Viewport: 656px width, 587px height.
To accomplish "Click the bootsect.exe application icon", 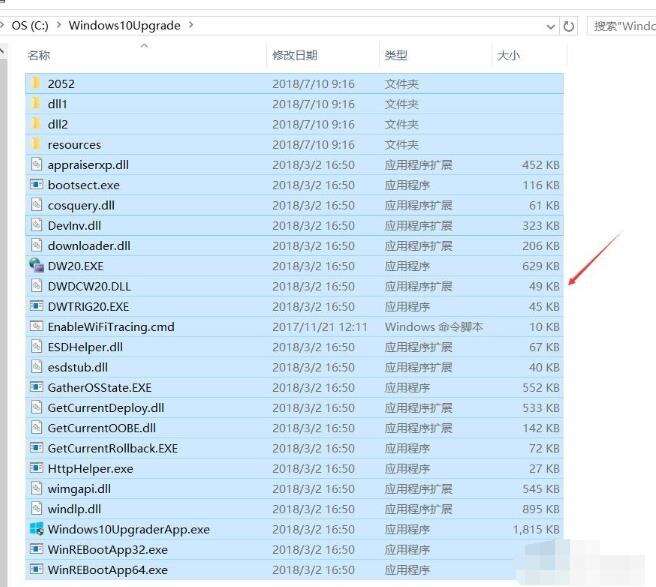I will pos(36,184).
